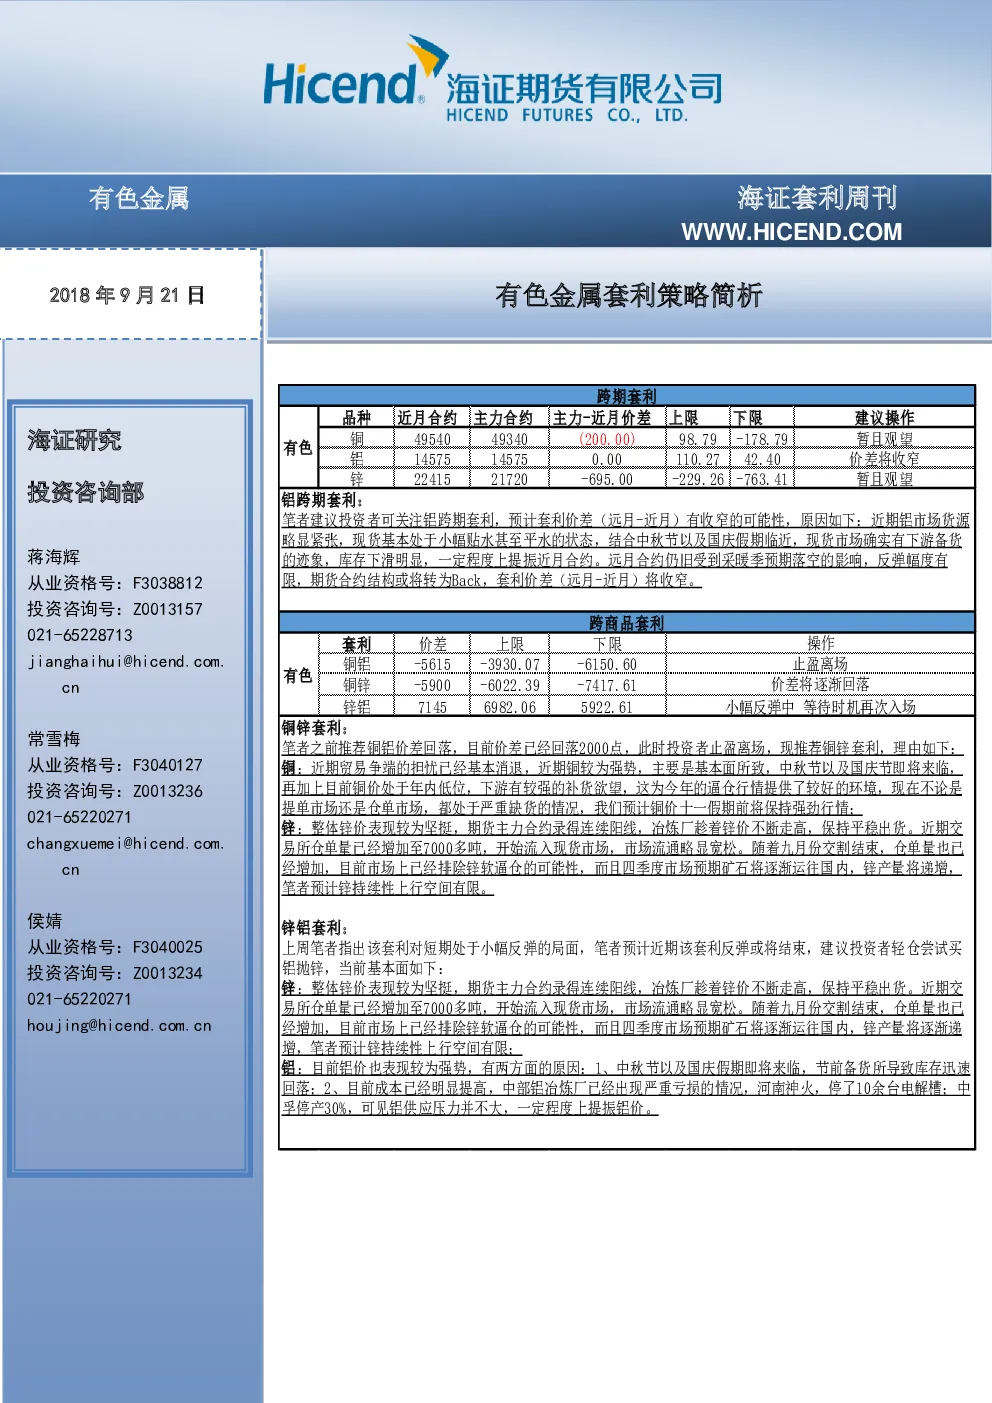Click the 主力-近月价差 column header

602,418
